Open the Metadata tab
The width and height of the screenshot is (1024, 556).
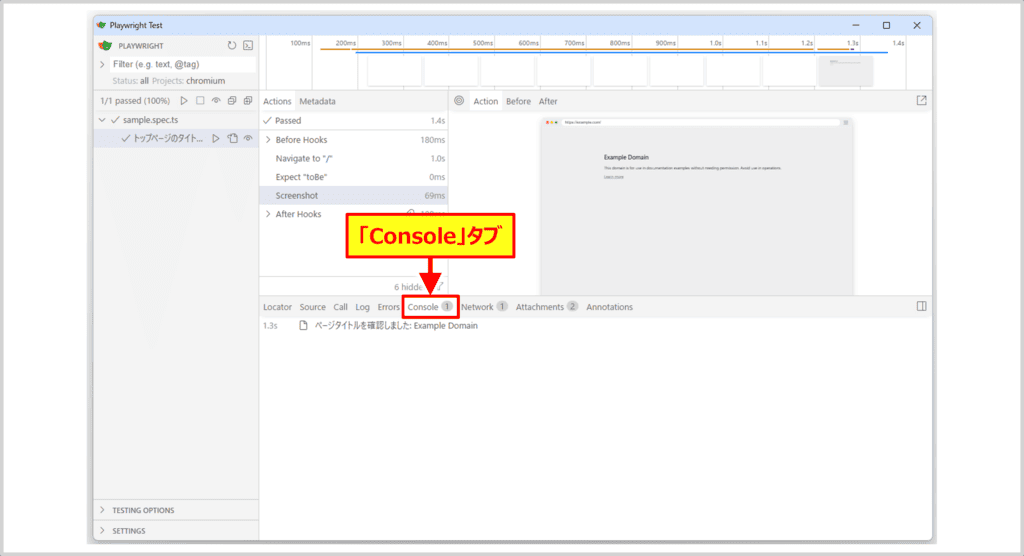(317, 101)
